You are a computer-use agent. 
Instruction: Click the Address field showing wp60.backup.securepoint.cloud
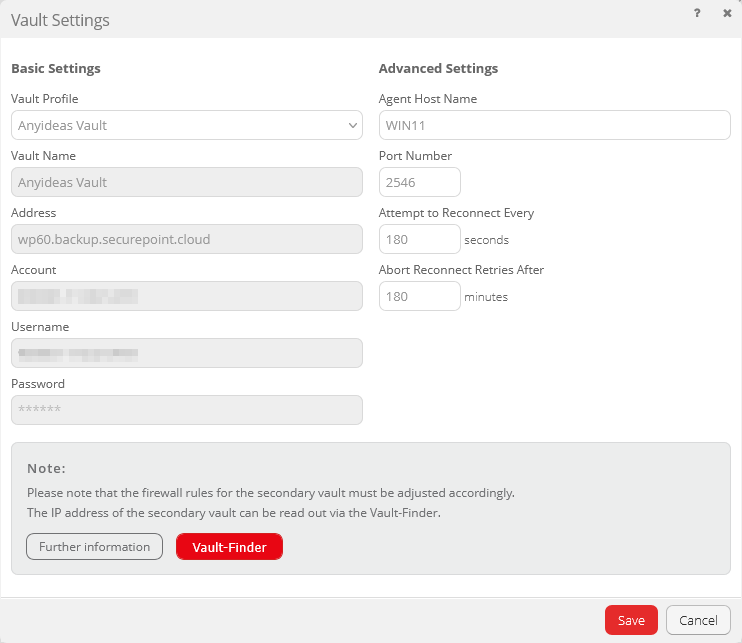186,239
